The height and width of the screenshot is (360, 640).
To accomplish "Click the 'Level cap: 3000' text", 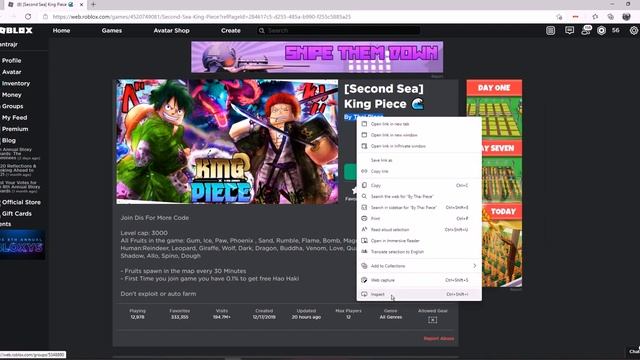I will (144, 233).
